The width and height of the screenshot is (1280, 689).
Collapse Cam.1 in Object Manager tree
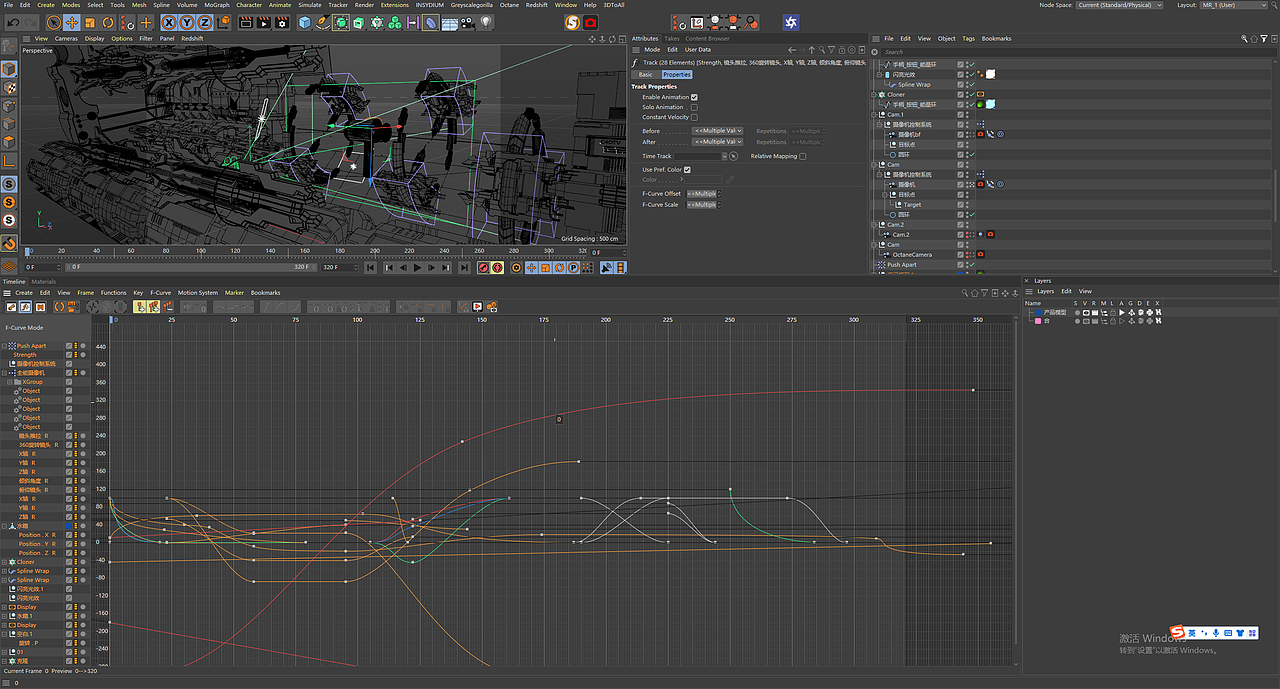point(876,115)
